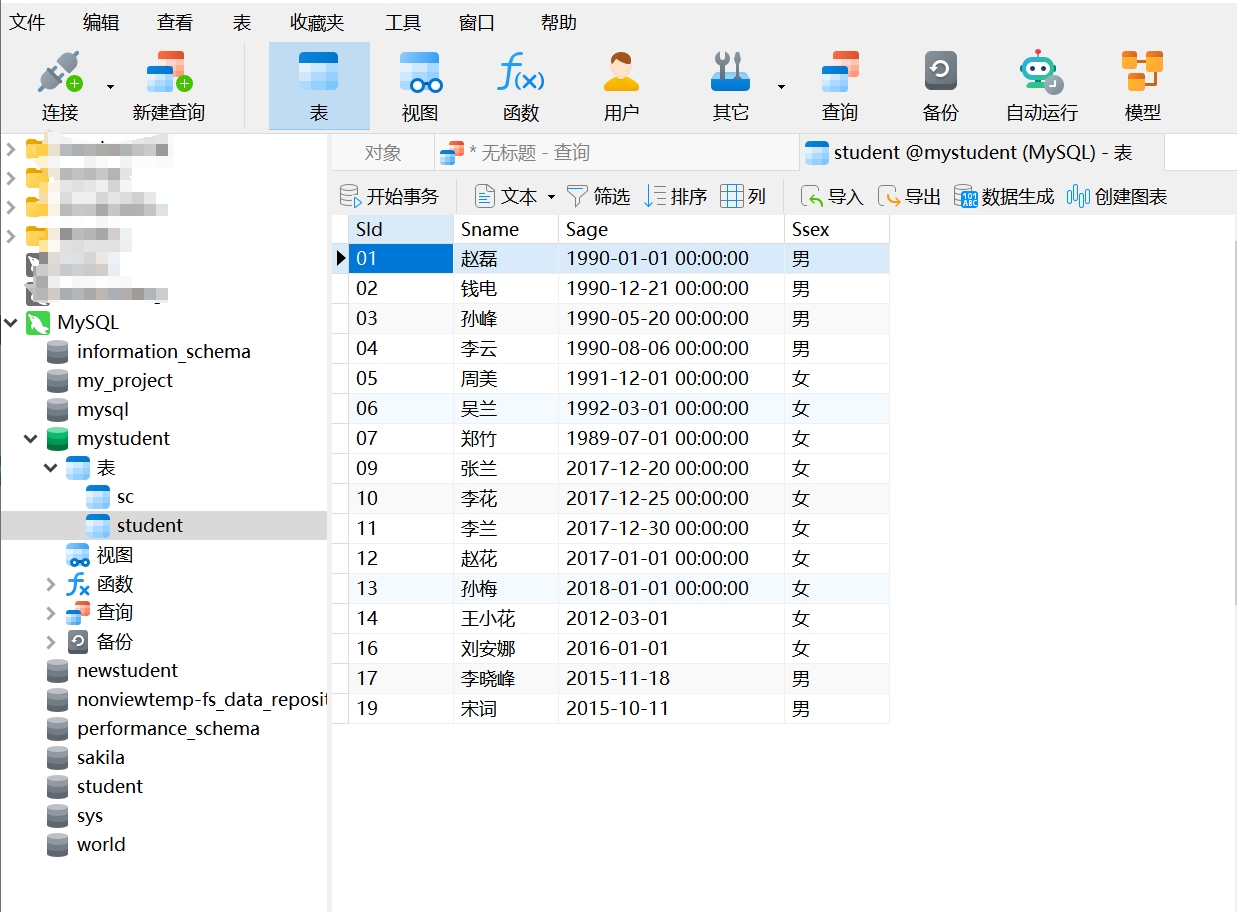Viewport: 1237px width, 912px height.
Task: Start an import with the 导入 wizard
Action: (833, 196)
